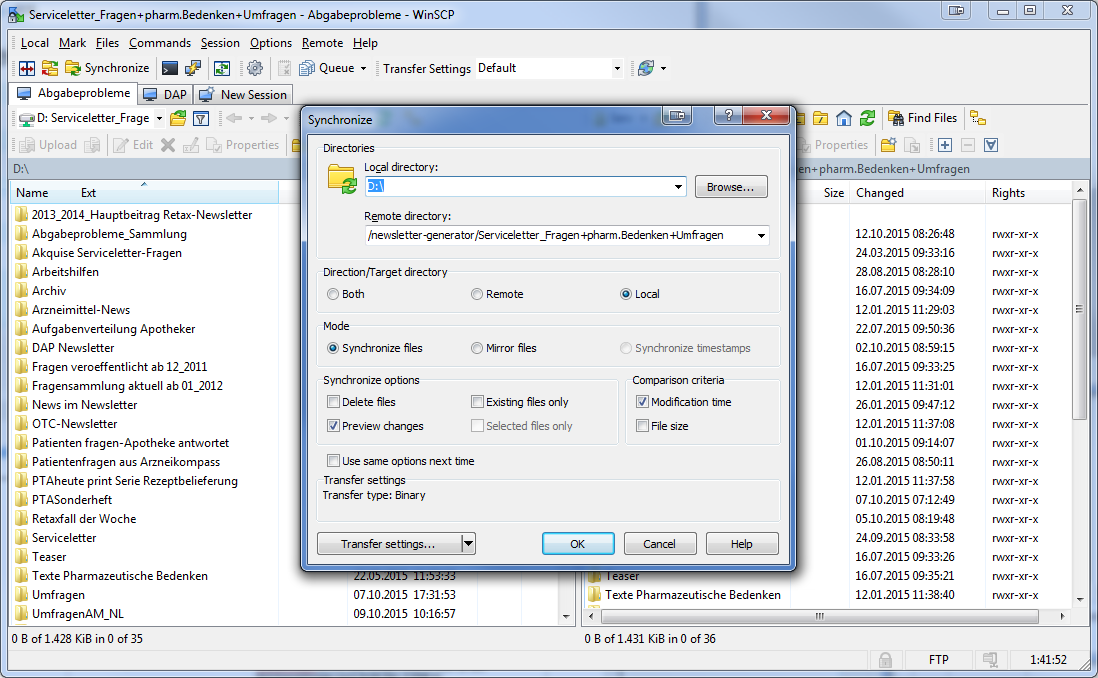Open the Preferences gear icon
Screen dimensions: 1098x678
(x=255, y=68)
